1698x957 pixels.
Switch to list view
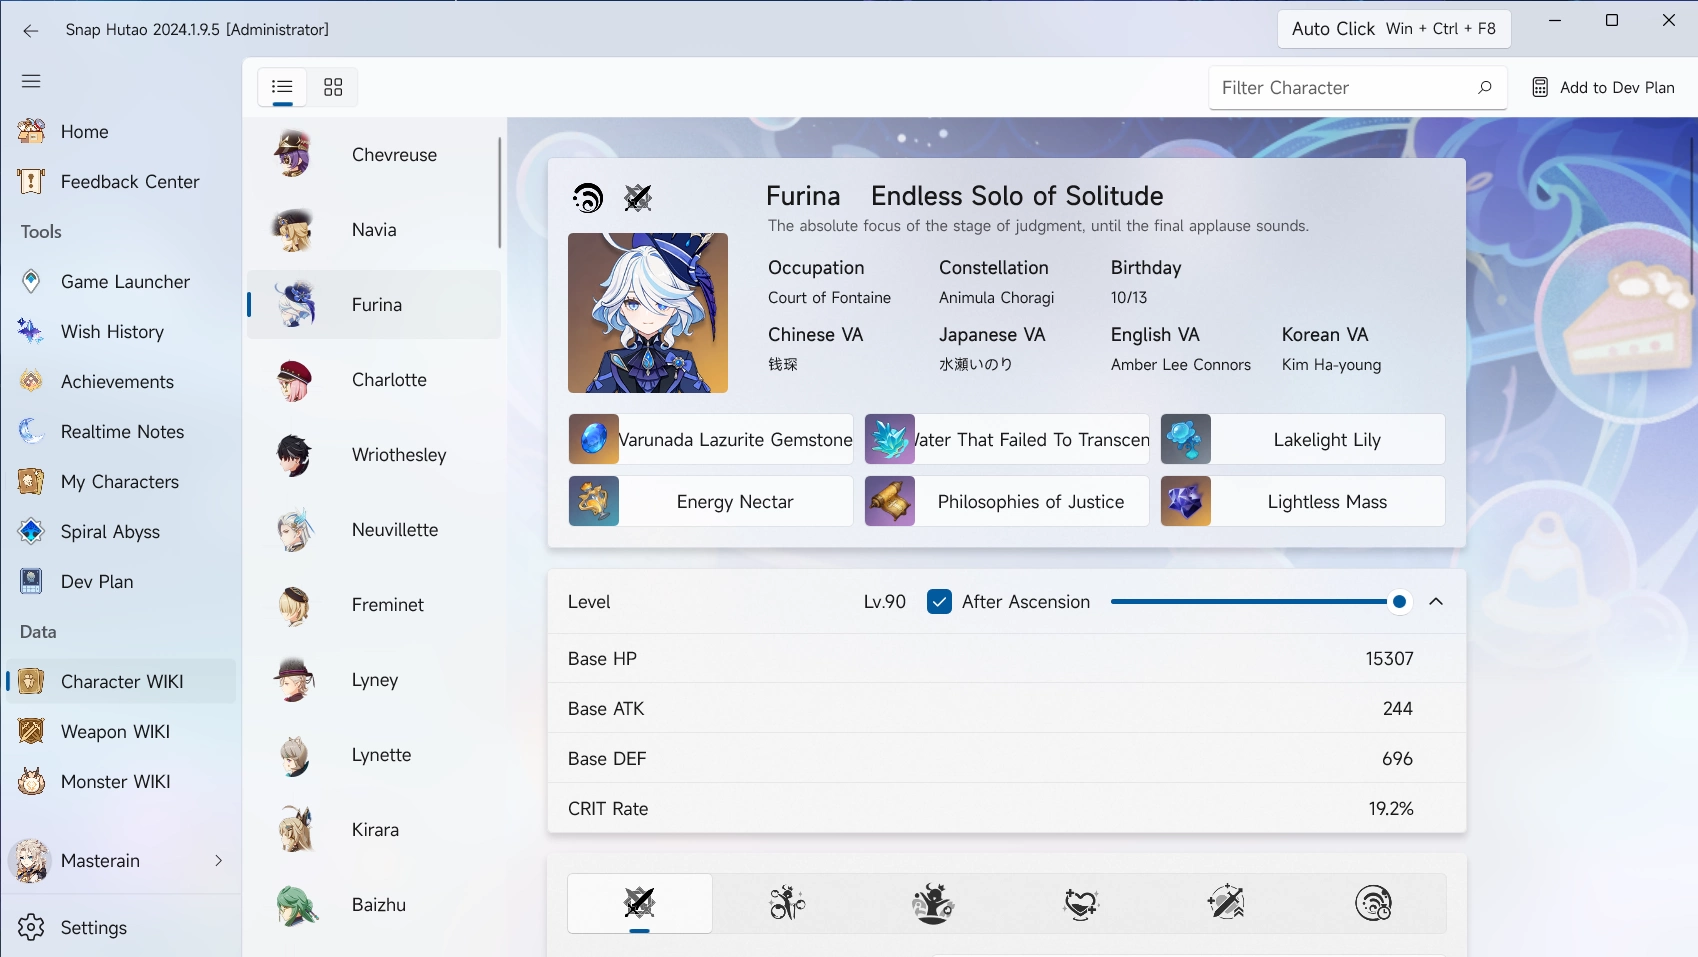click(283, 87)
